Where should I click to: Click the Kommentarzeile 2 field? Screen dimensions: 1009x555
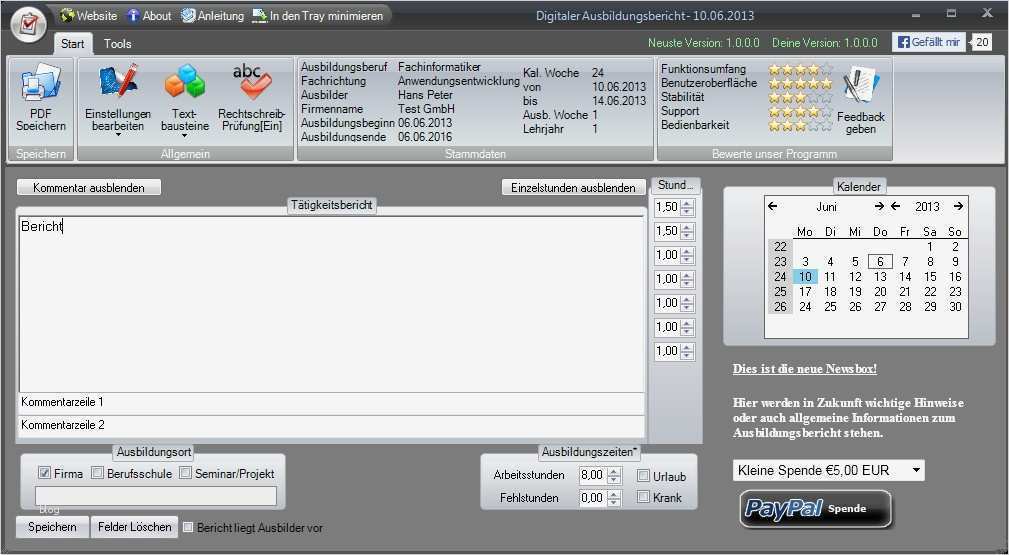click(331, 426)
